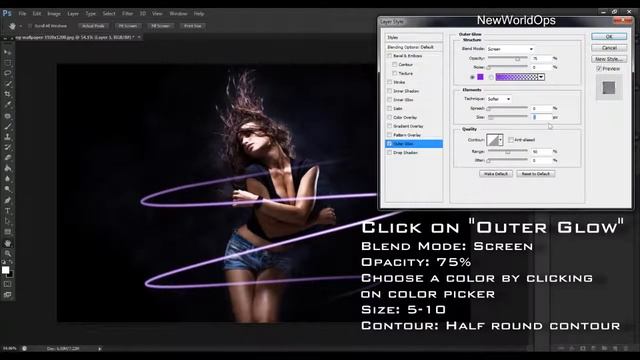Select the Pen tool
The width and height of the screenshot is (640, 360).
(7, 200)
